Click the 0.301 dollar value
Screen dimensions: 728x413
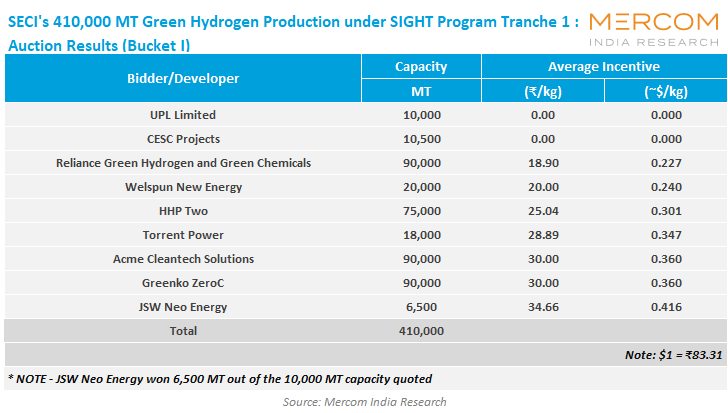(x=666, y=211)
